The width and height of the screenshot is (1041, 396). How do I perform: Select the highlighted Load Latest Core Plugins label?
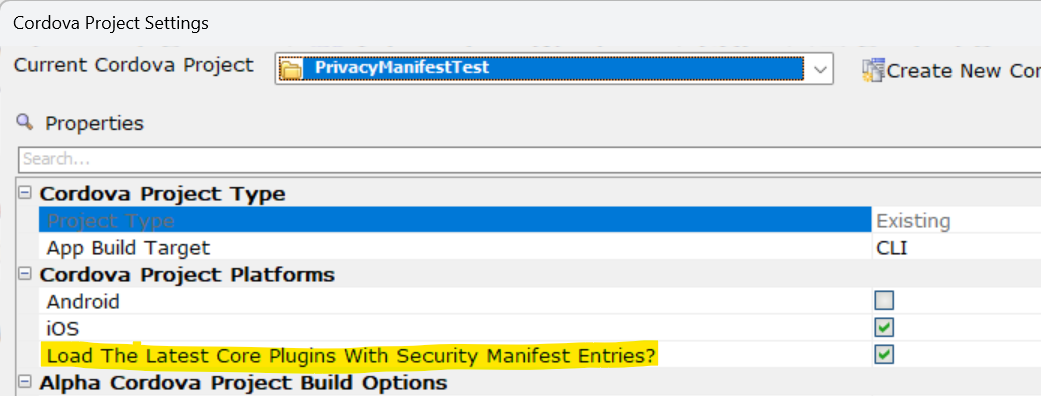point(349,356)
